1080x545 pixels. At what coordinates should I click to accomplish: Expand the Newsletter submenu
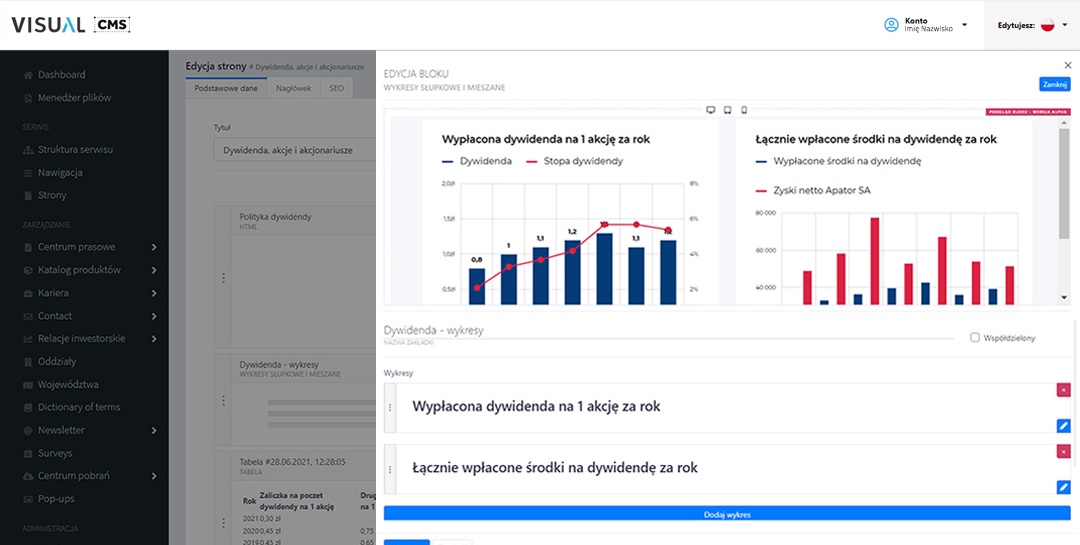[154, 430]
